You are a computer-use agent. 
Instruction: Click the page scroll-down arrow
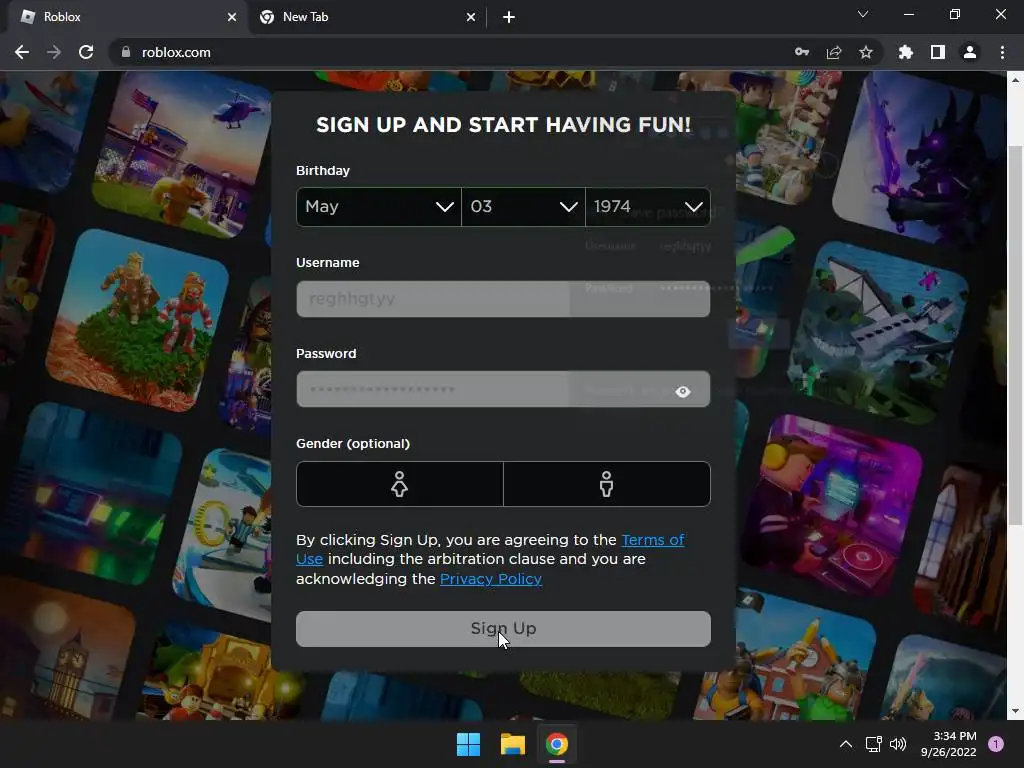click(1015, 711)
